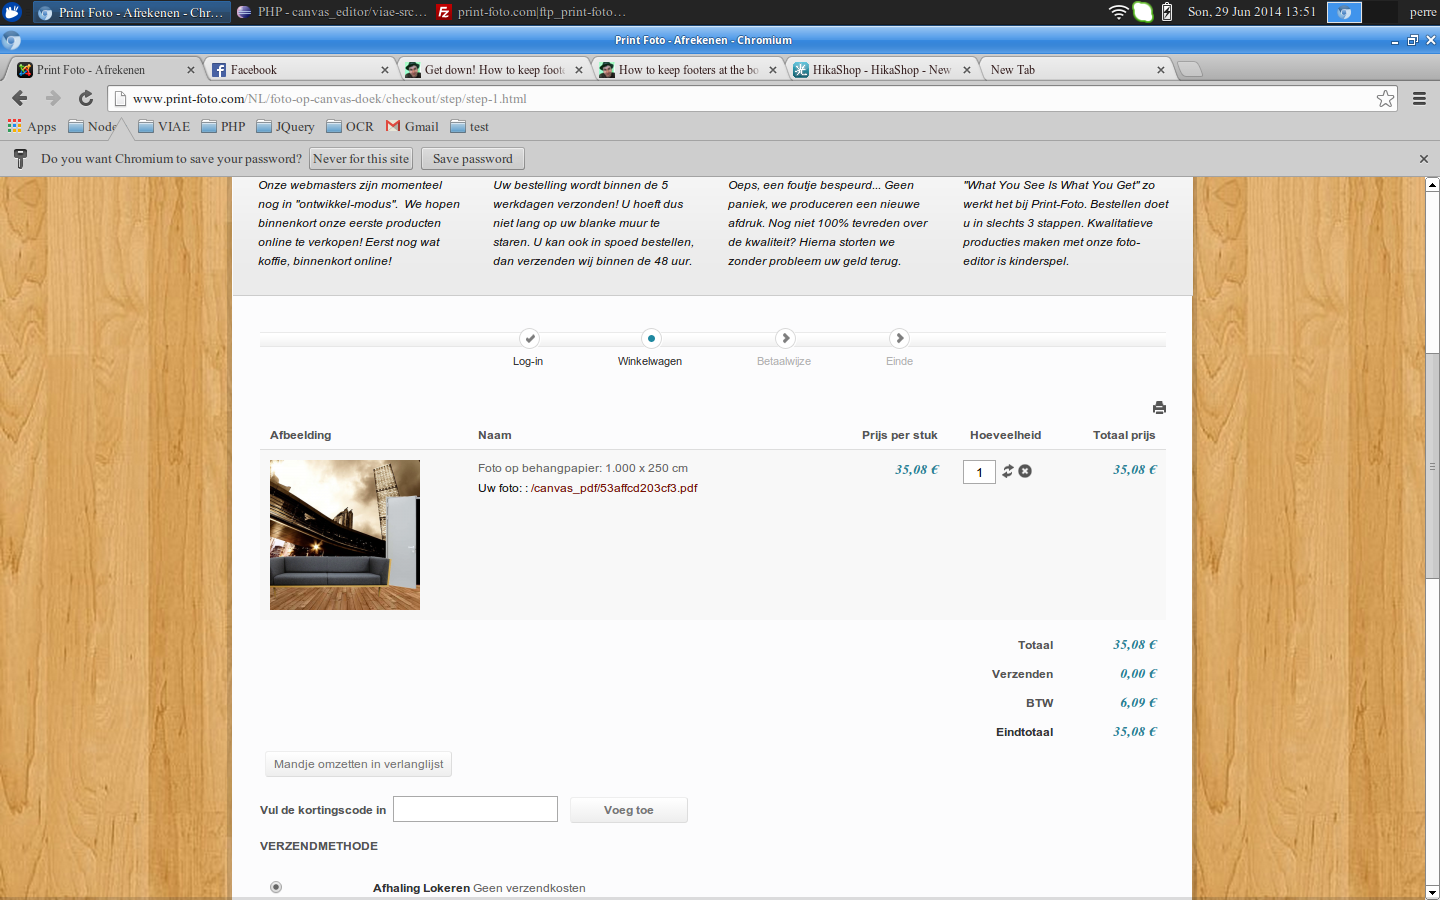Screen dimensions: 1440x900
Task: Reload the page with the refresh button
Action: click(x=86, y=98)
